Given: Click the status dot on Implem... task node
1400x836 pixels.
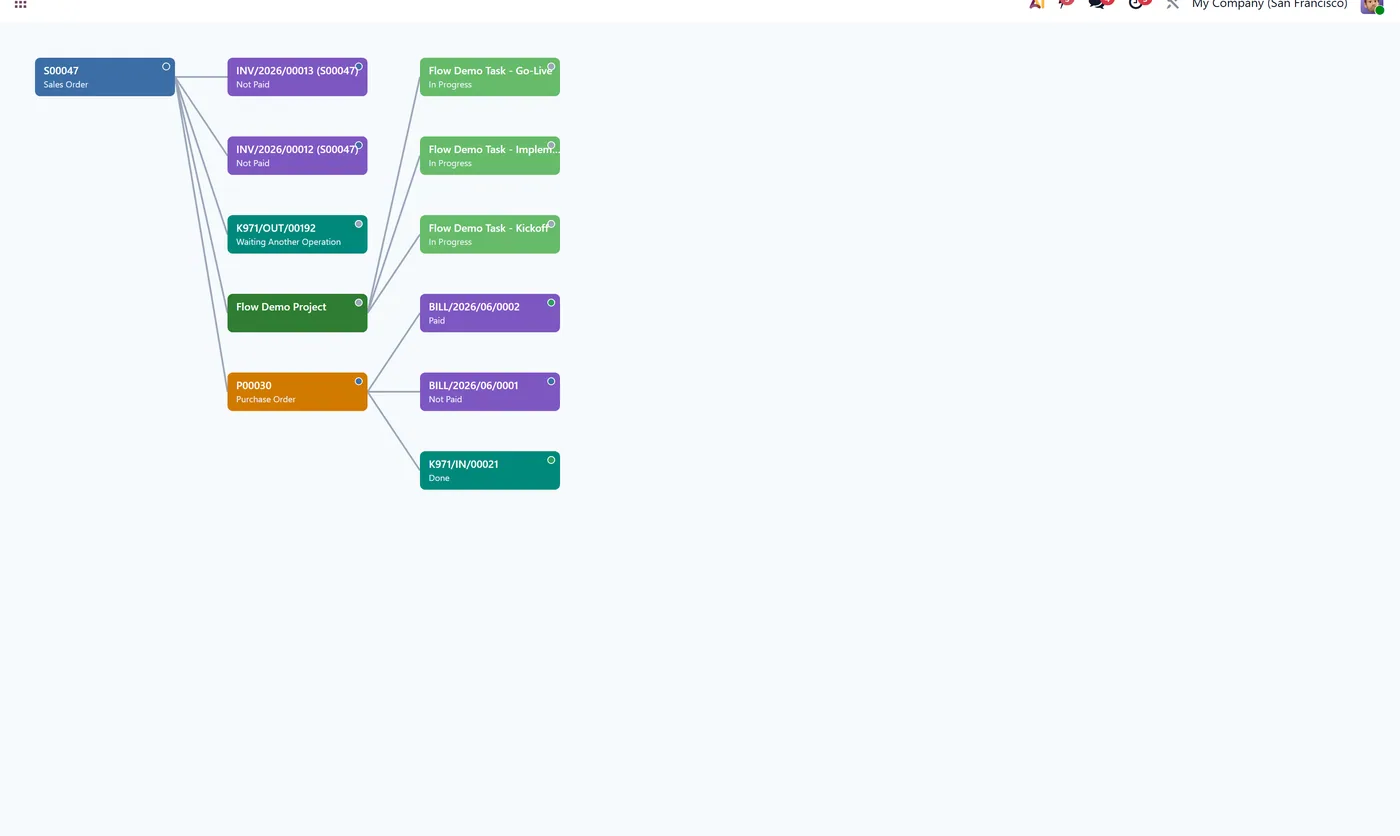Looking at the screenshot, I should pos(551,145).
